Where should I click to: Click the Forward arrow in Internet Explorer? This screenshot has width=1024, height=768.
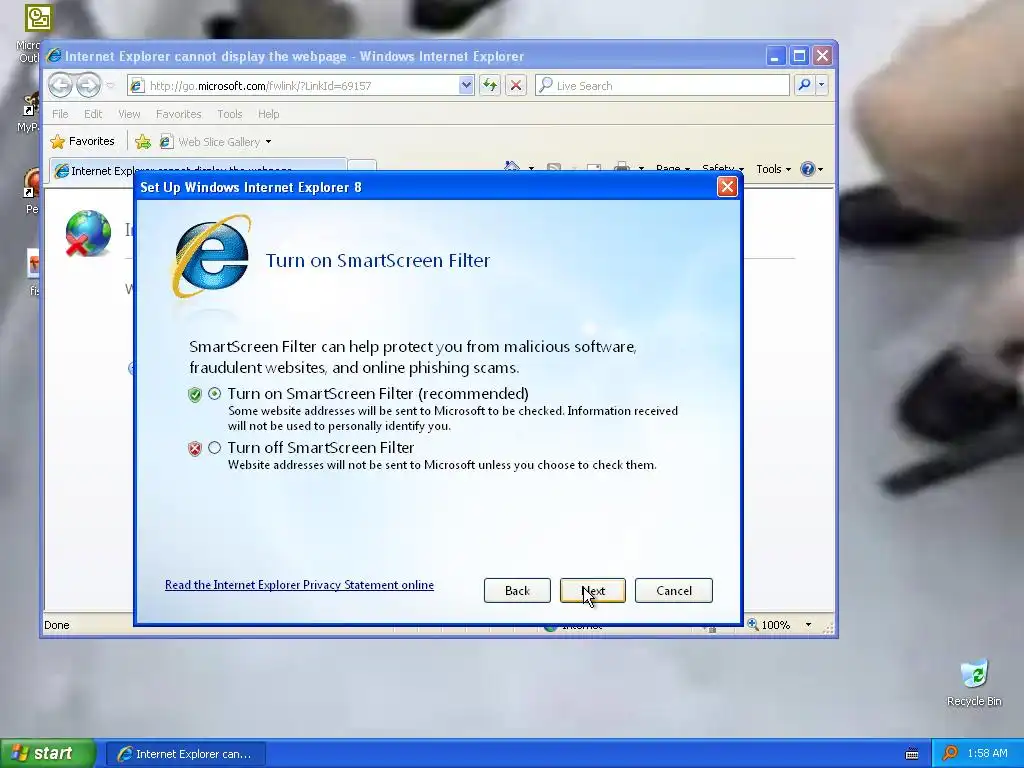click(x=88, y=86)
